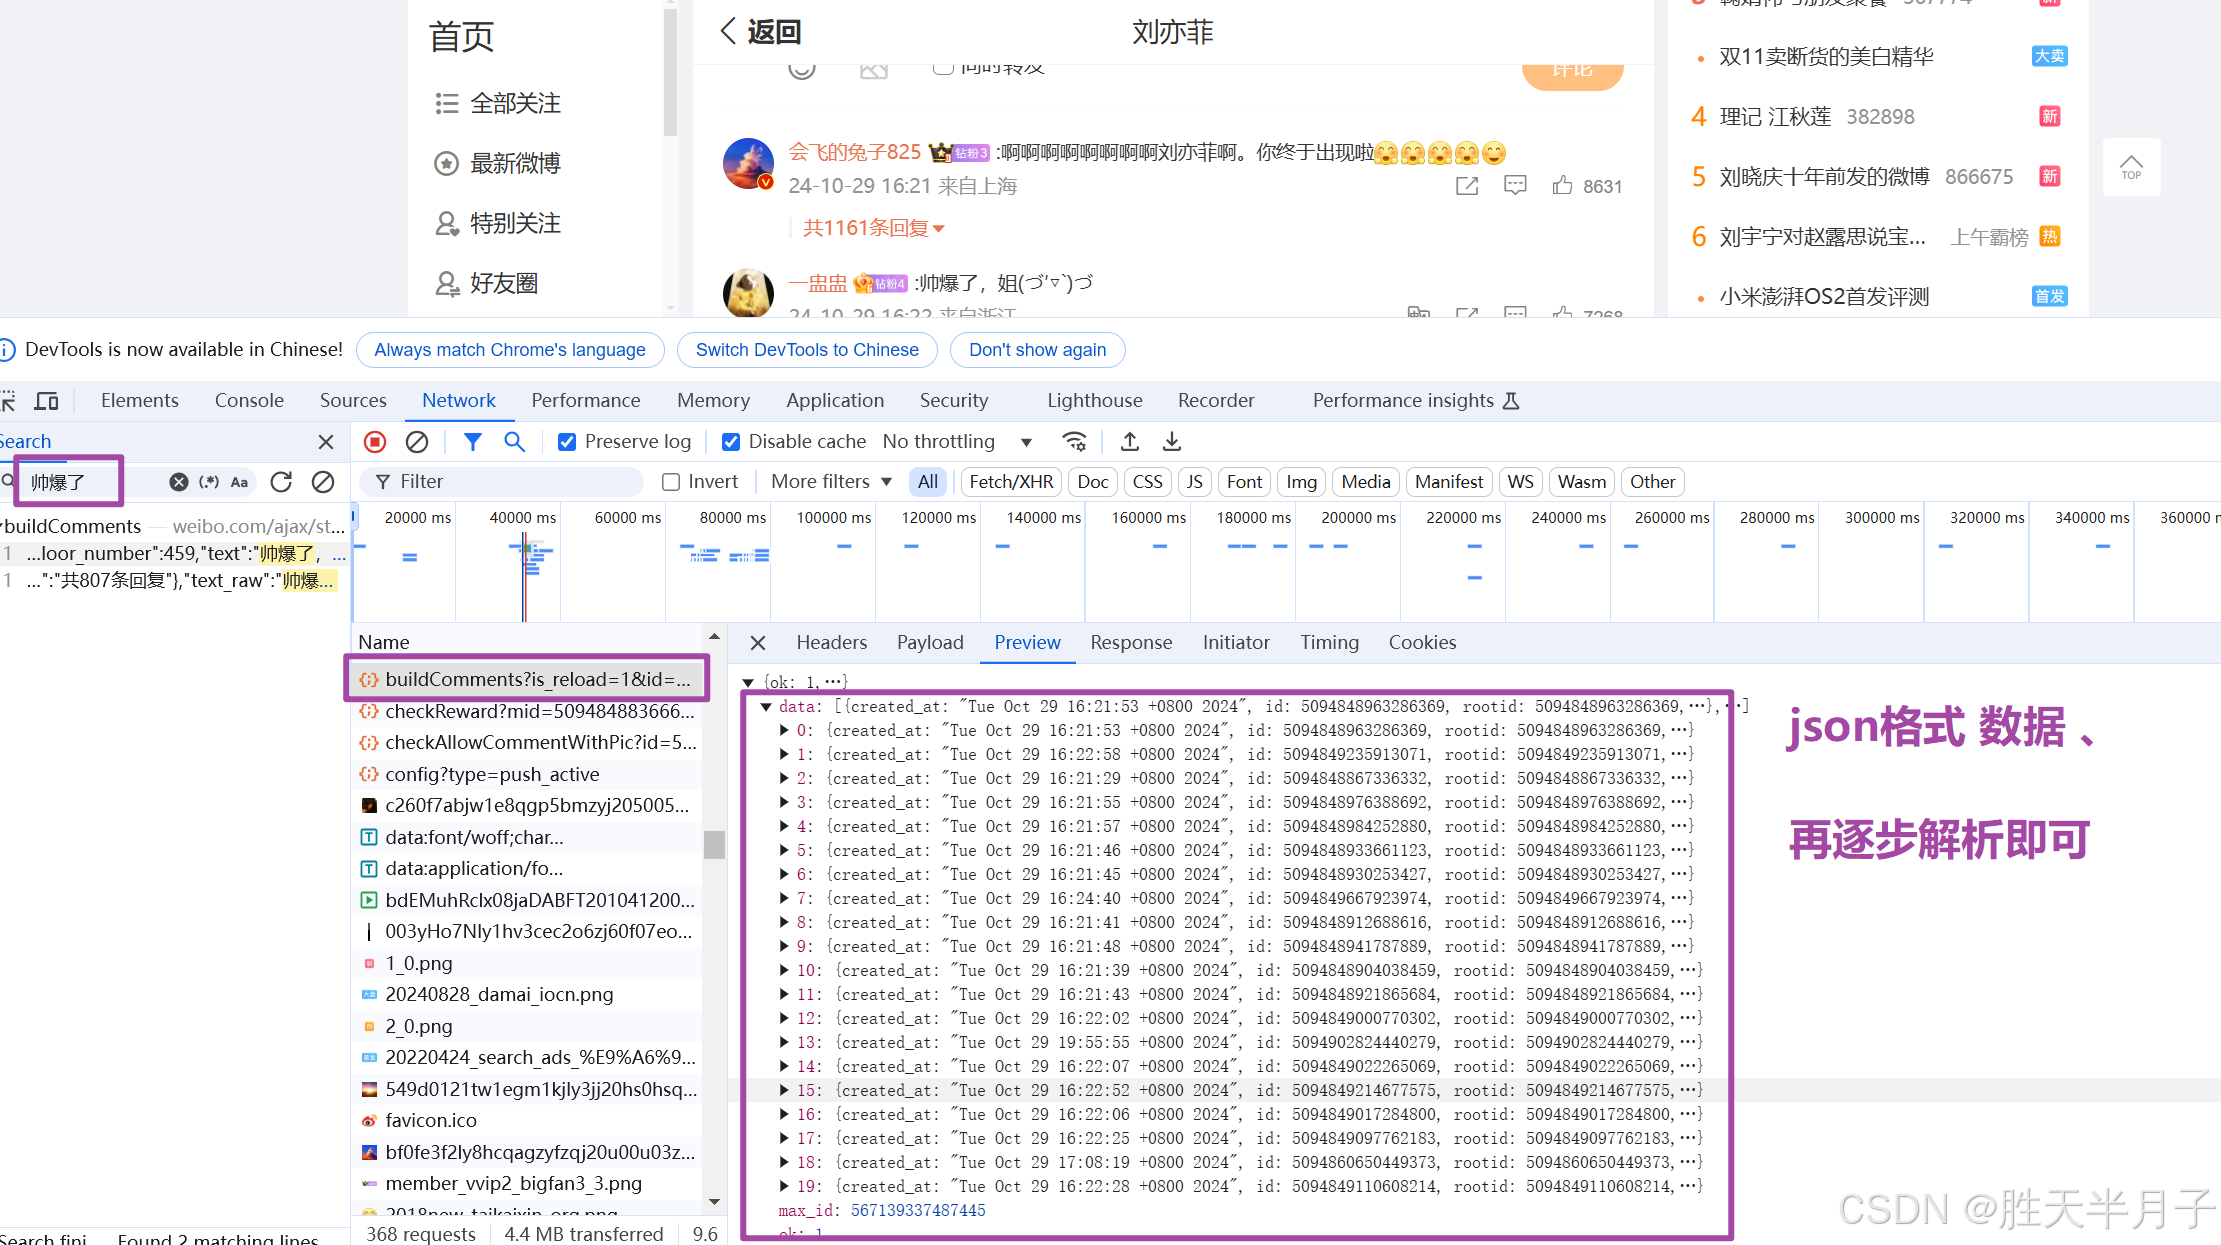
Task: Enable the Invert filter checkbox
Action: [671, 482]
